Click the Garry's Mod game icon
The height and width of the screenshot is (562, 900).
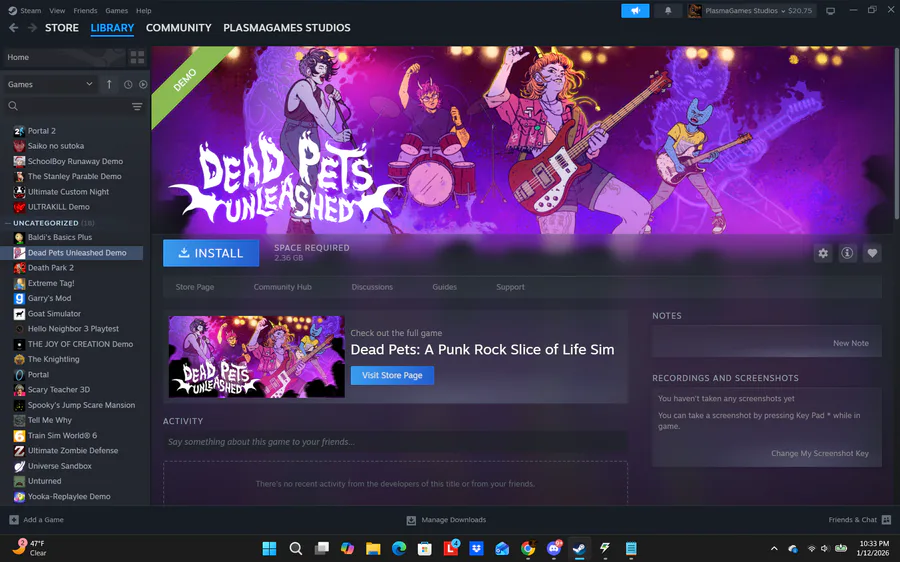(19, 299)
